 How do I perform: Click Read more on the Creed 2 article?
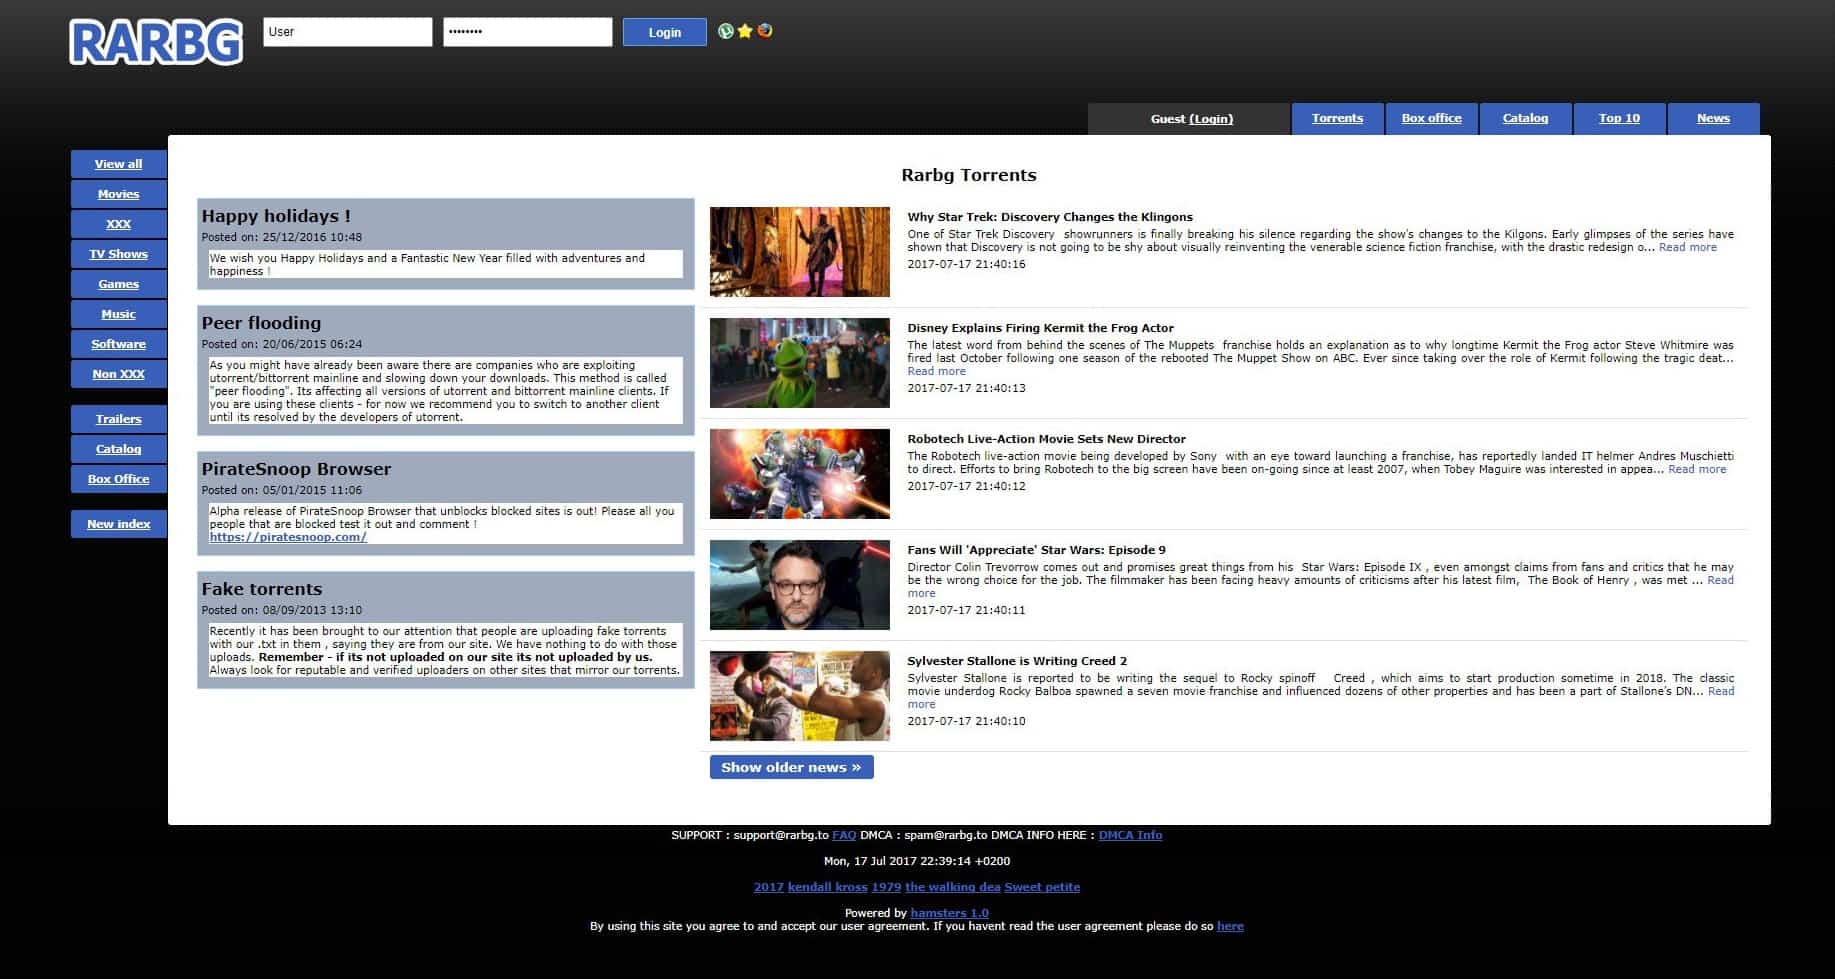click(x=1721, y=691)
